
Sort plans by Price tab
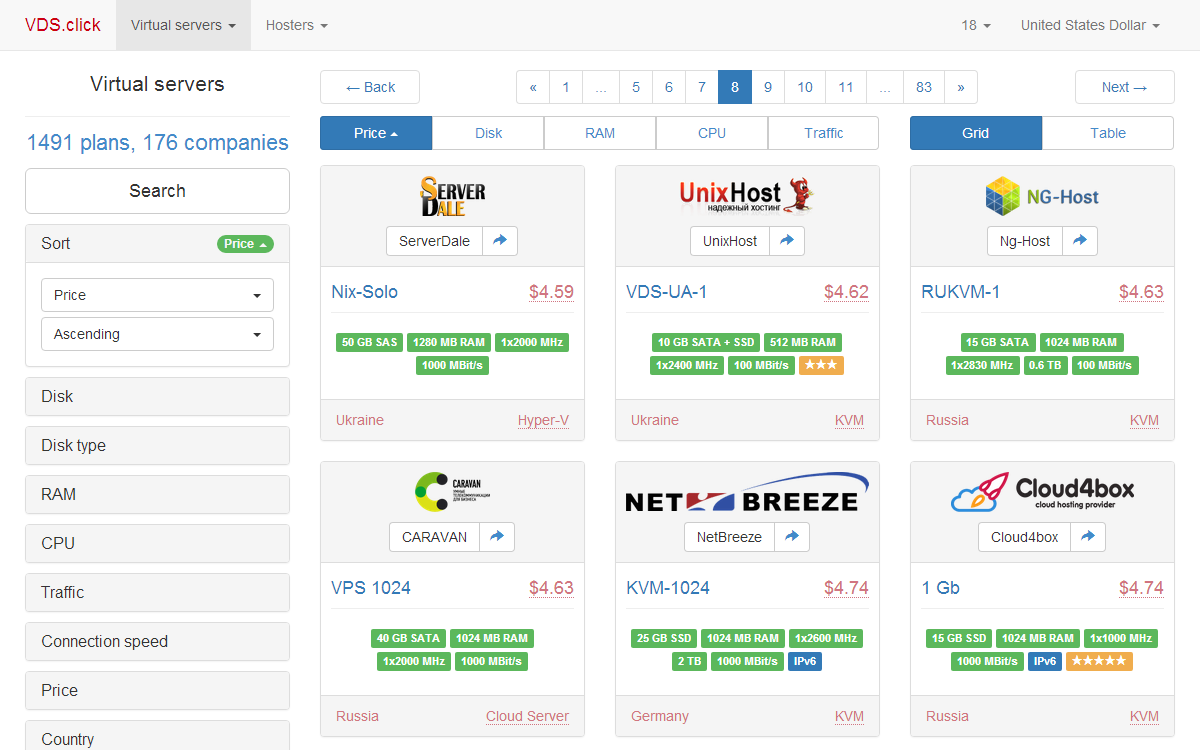pyautogui.click(x=376, y=133)
